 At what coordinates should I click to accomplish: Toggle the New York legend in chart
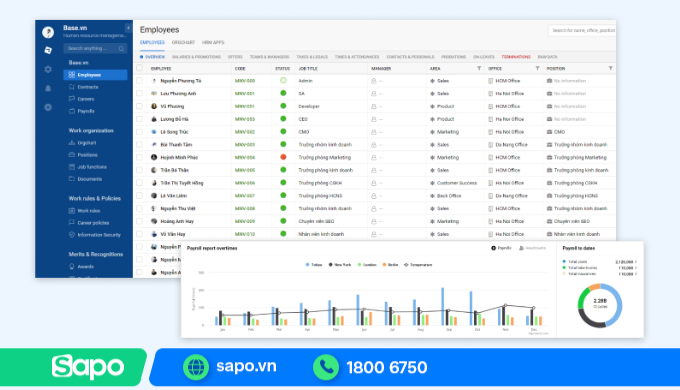340,265
